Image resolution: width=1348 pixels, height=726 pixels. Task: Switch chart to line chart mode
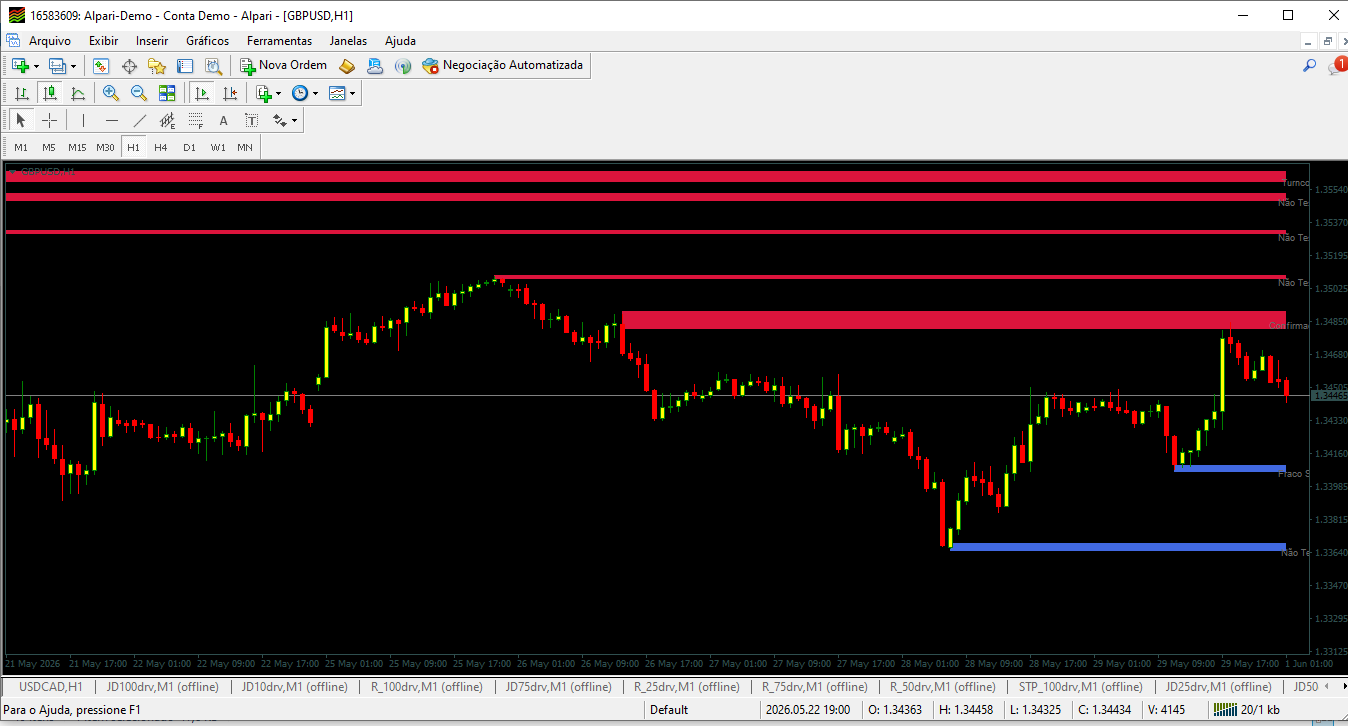[77, 93]
